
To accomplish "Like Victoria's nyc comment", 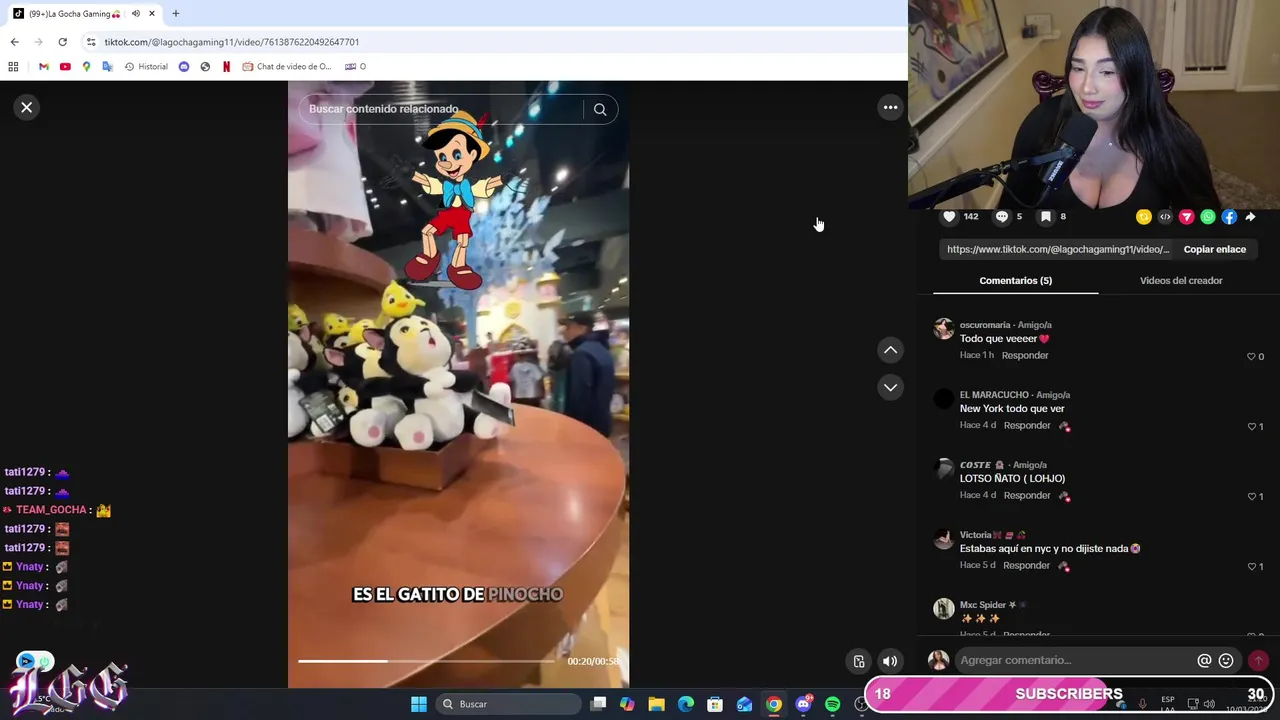I will pos(1251,566).
